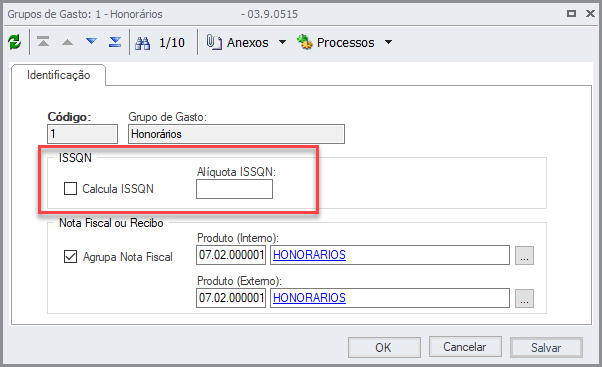Click the 1/10 record counter
Image resolution: width=602 pixels, height=367 pixels.
(172, 43)
